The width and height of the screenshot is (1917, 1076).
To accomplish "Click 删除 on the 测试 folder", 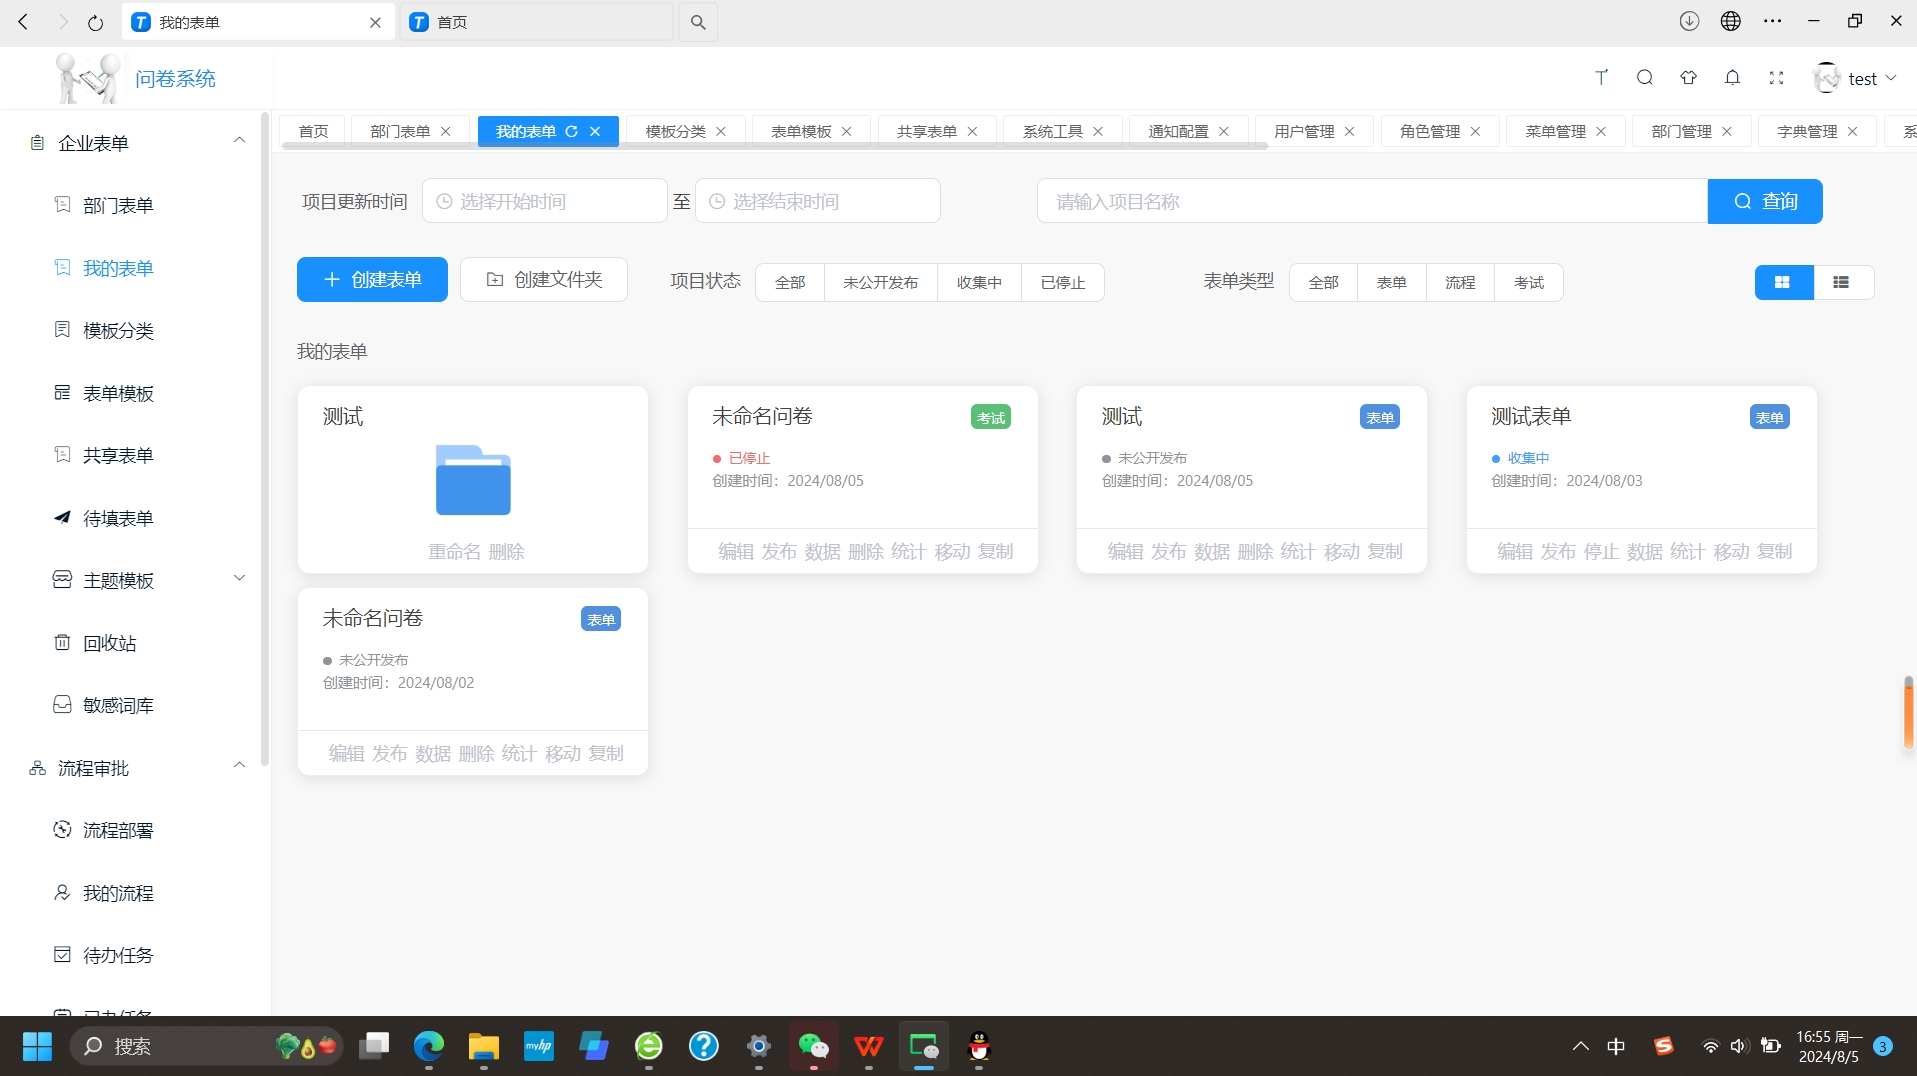I will point(506,551).
